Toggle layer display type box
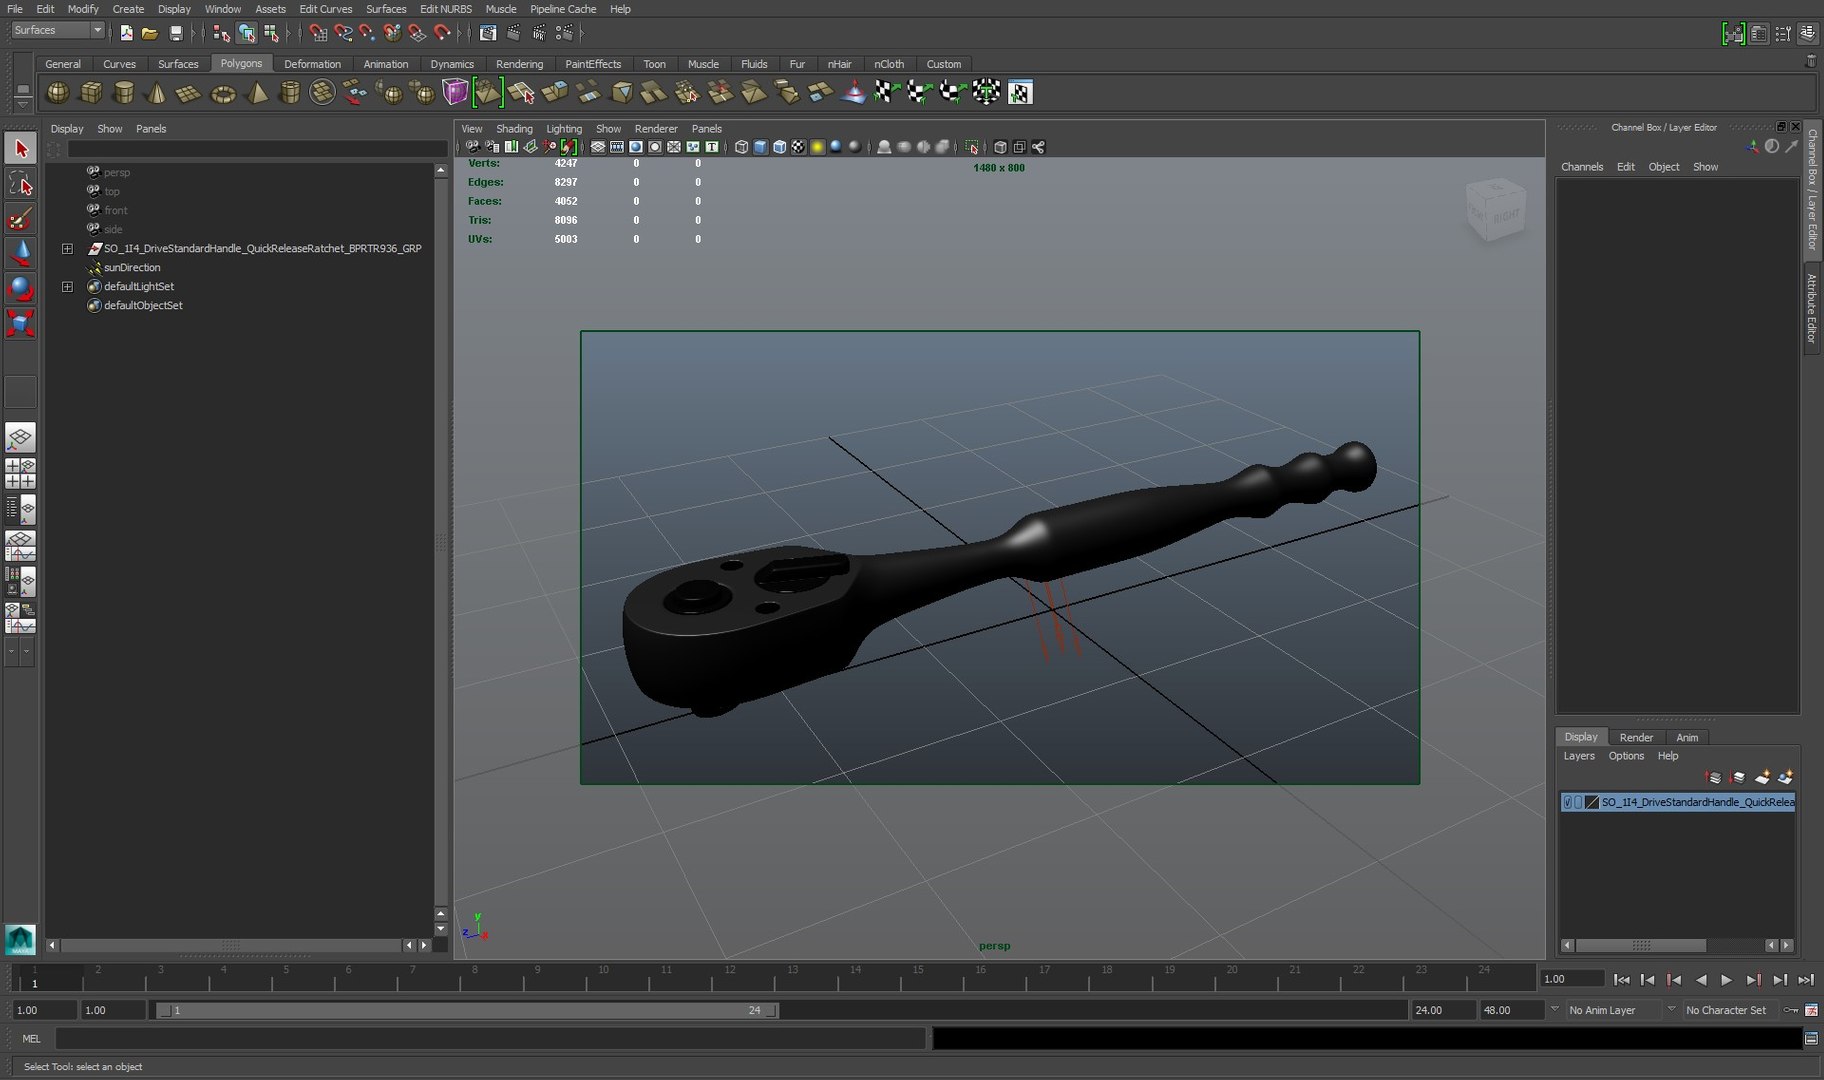 [1579, 802]
